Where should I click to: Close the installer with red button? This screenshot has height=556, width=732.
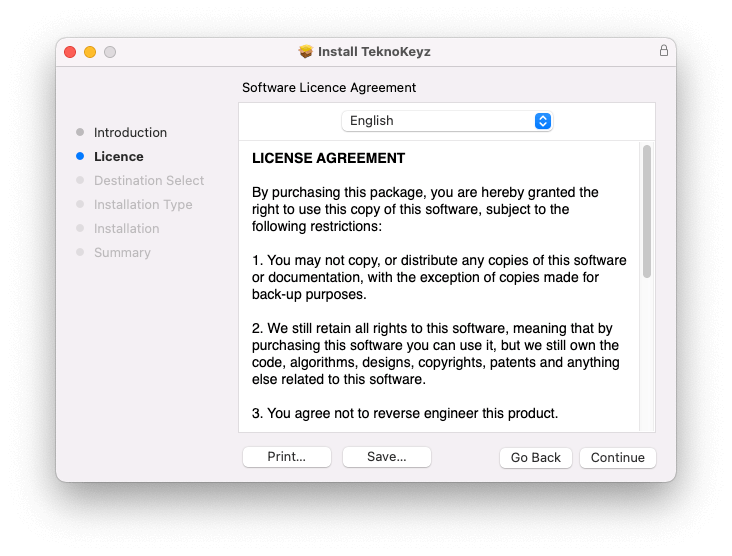click(x=70, y=52)
